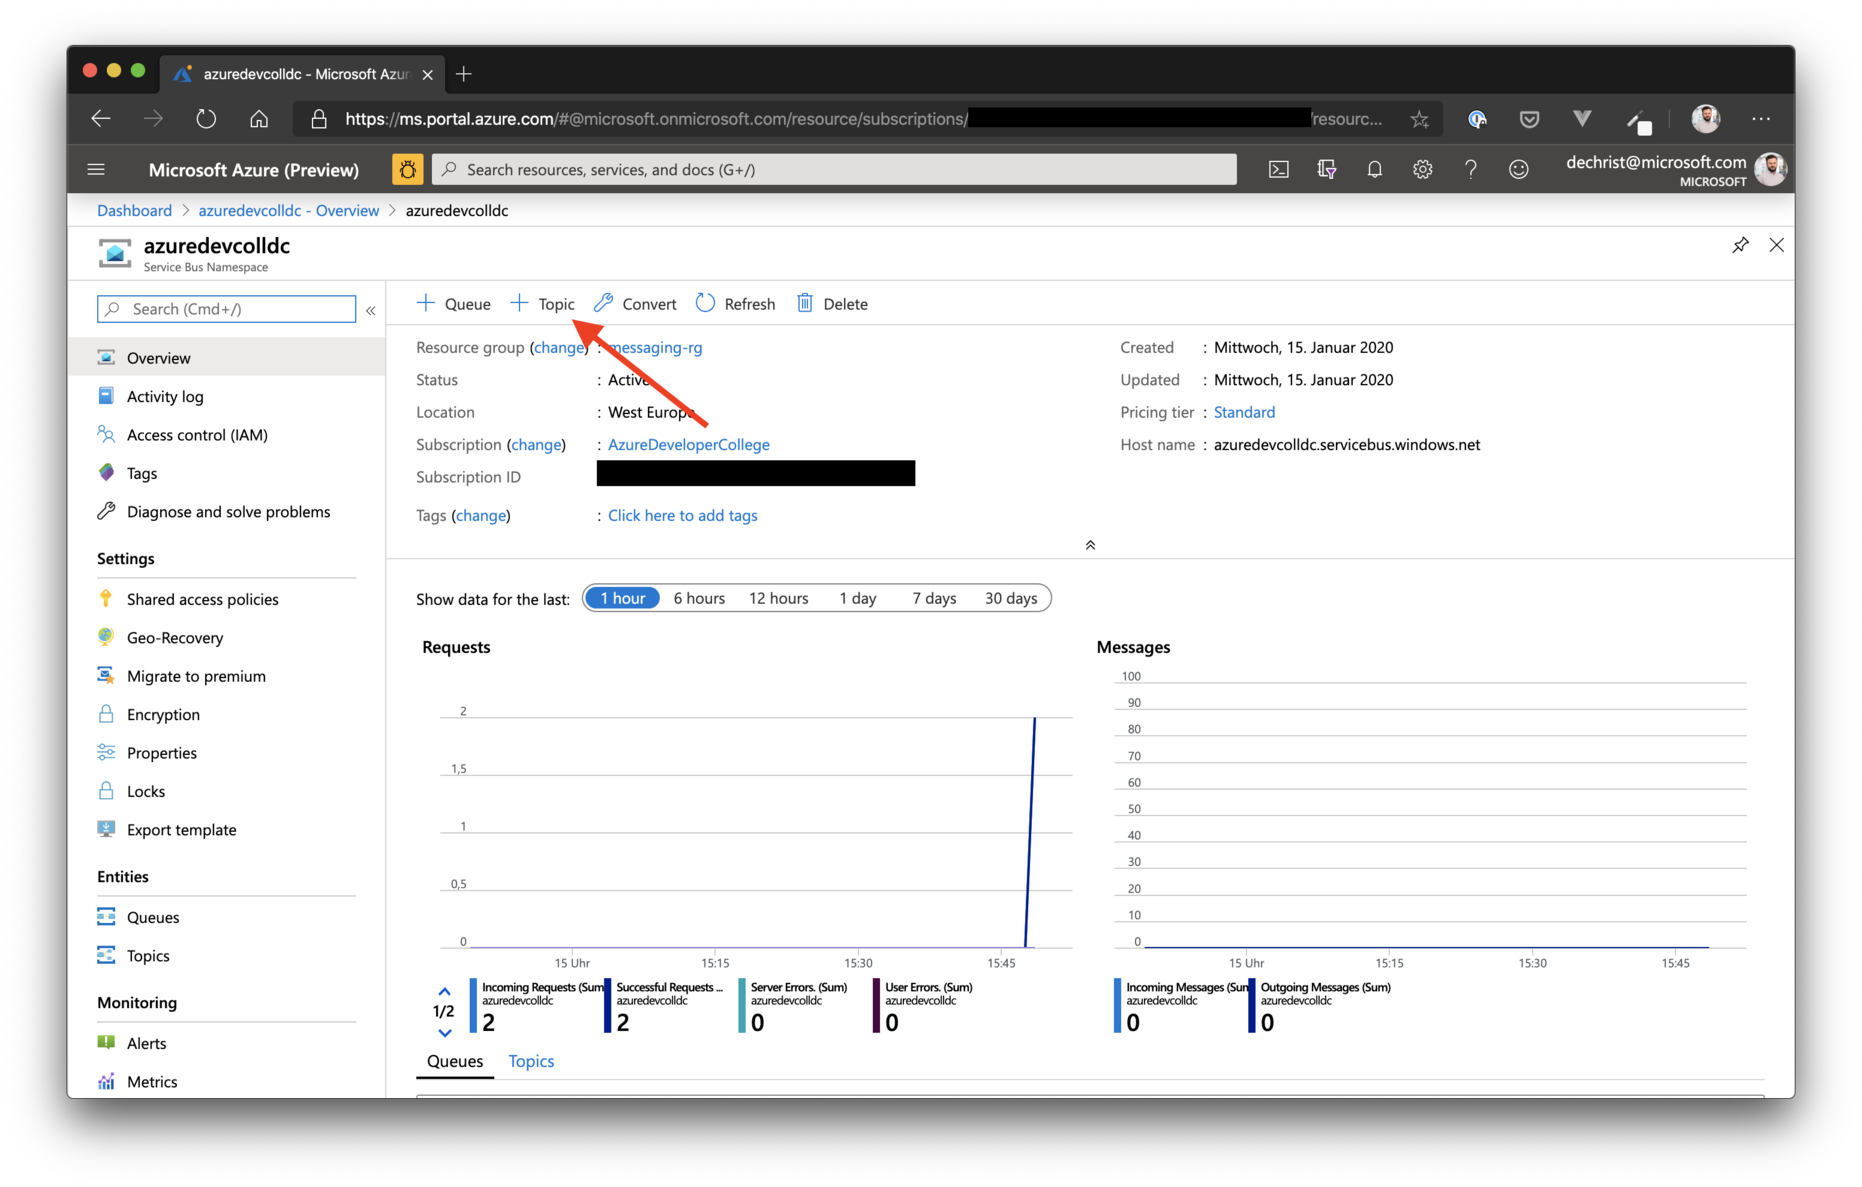Collapse the essentials section with up chevrons

(x=1090, y=545)
